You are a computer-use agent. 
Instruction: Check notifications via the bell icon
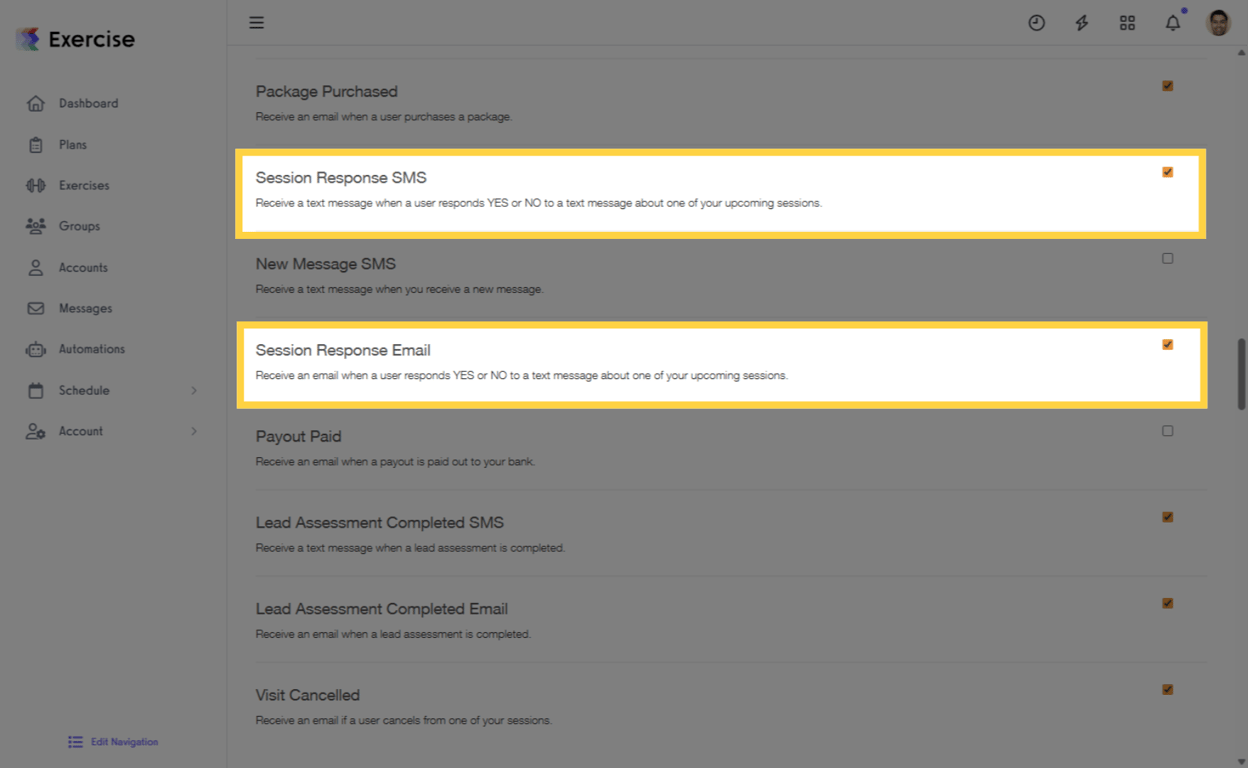[x=1172, y=22]
